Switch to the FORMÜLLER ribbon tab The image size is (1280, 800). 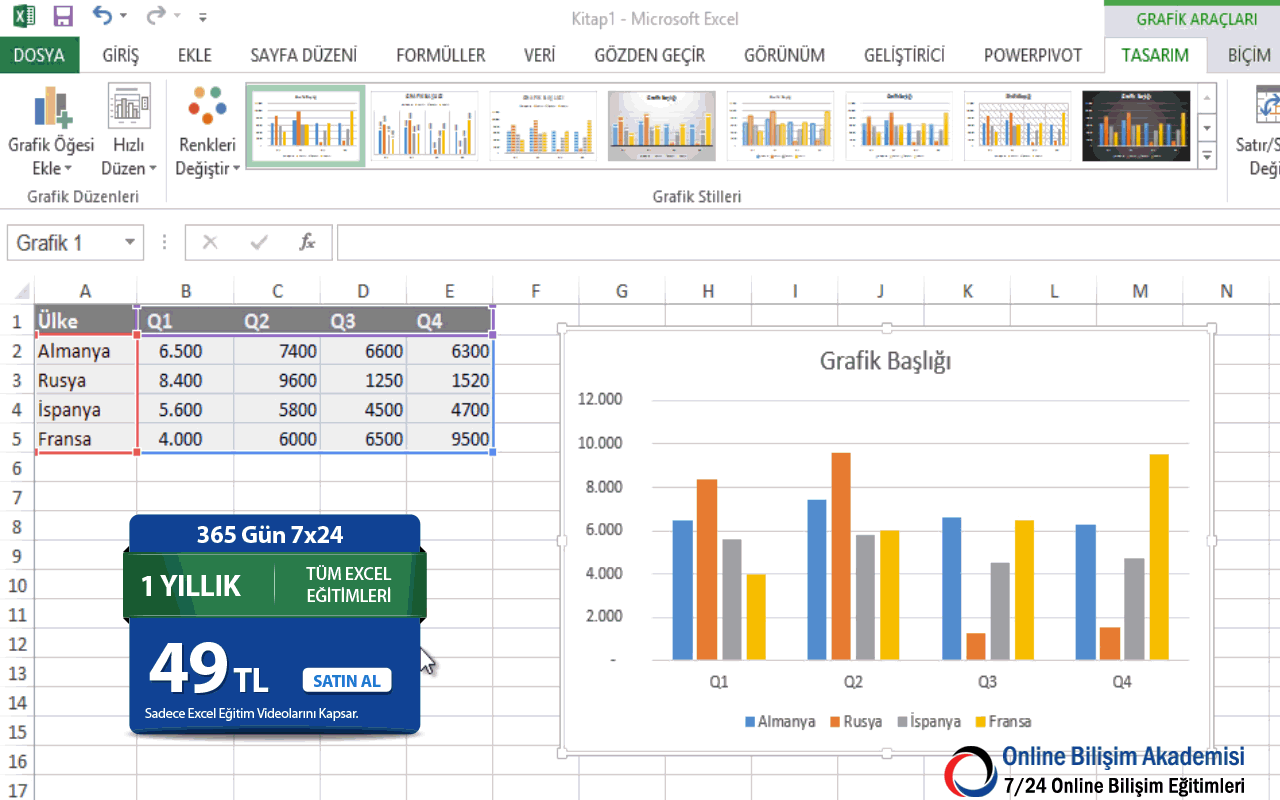pos(440,55)
